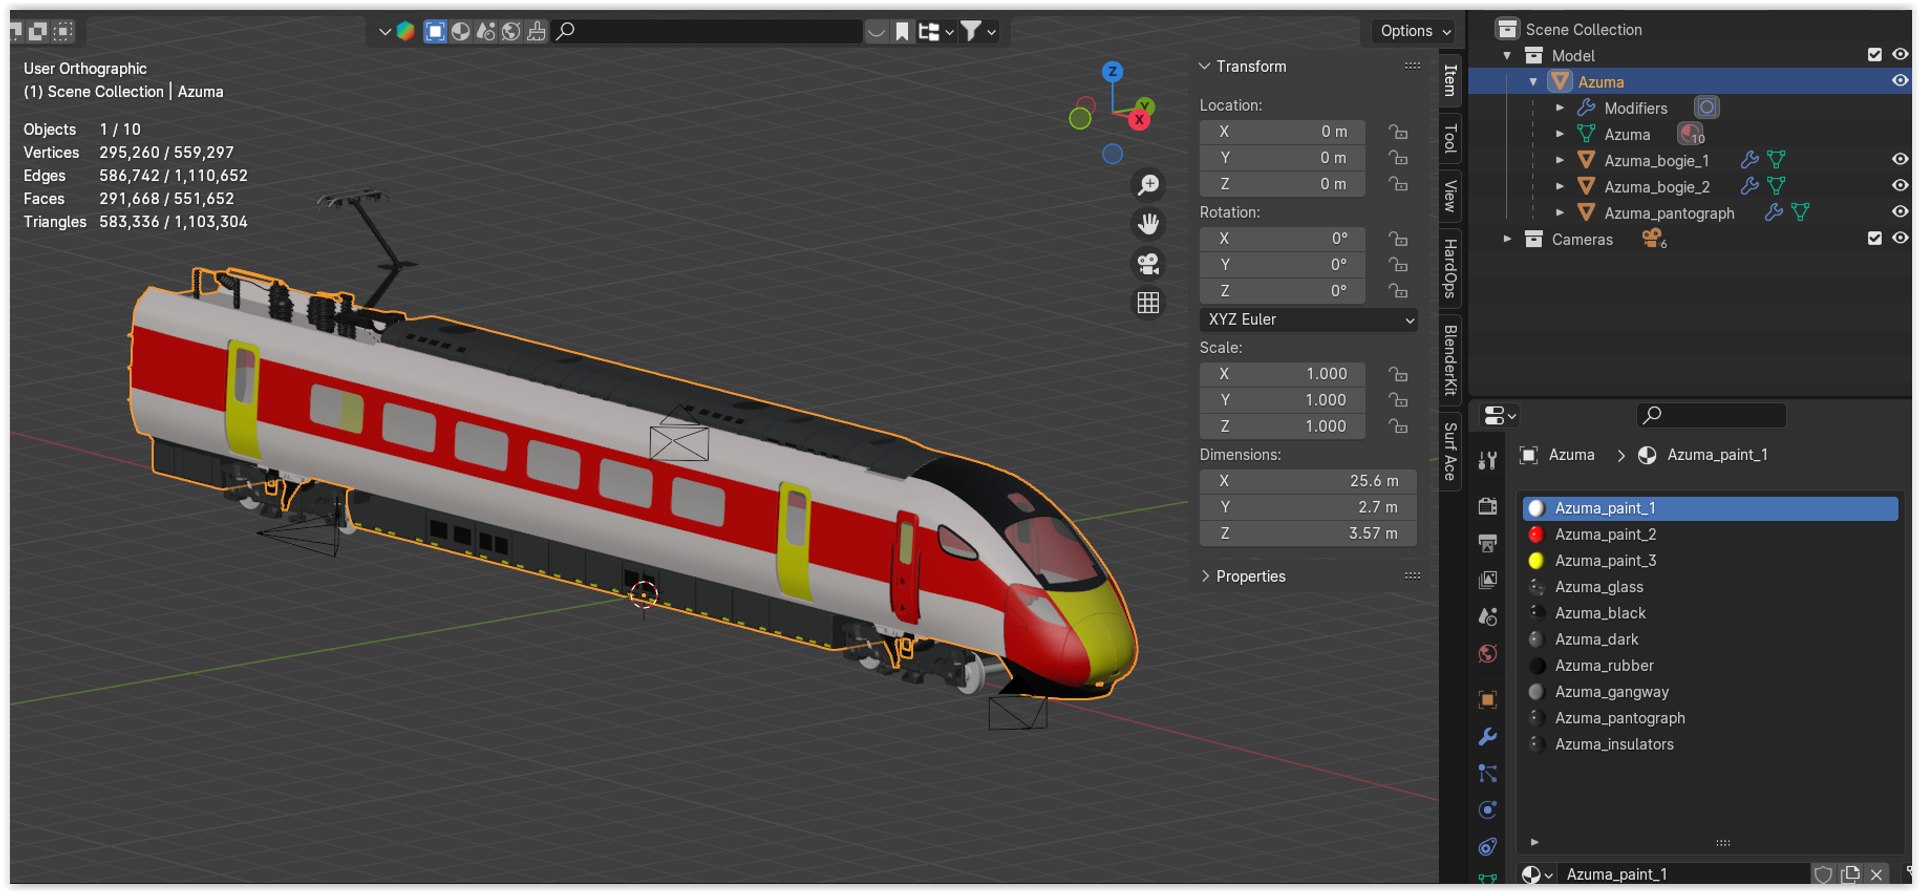
Task: Collapse the Transform panel
Action: 1205,66
